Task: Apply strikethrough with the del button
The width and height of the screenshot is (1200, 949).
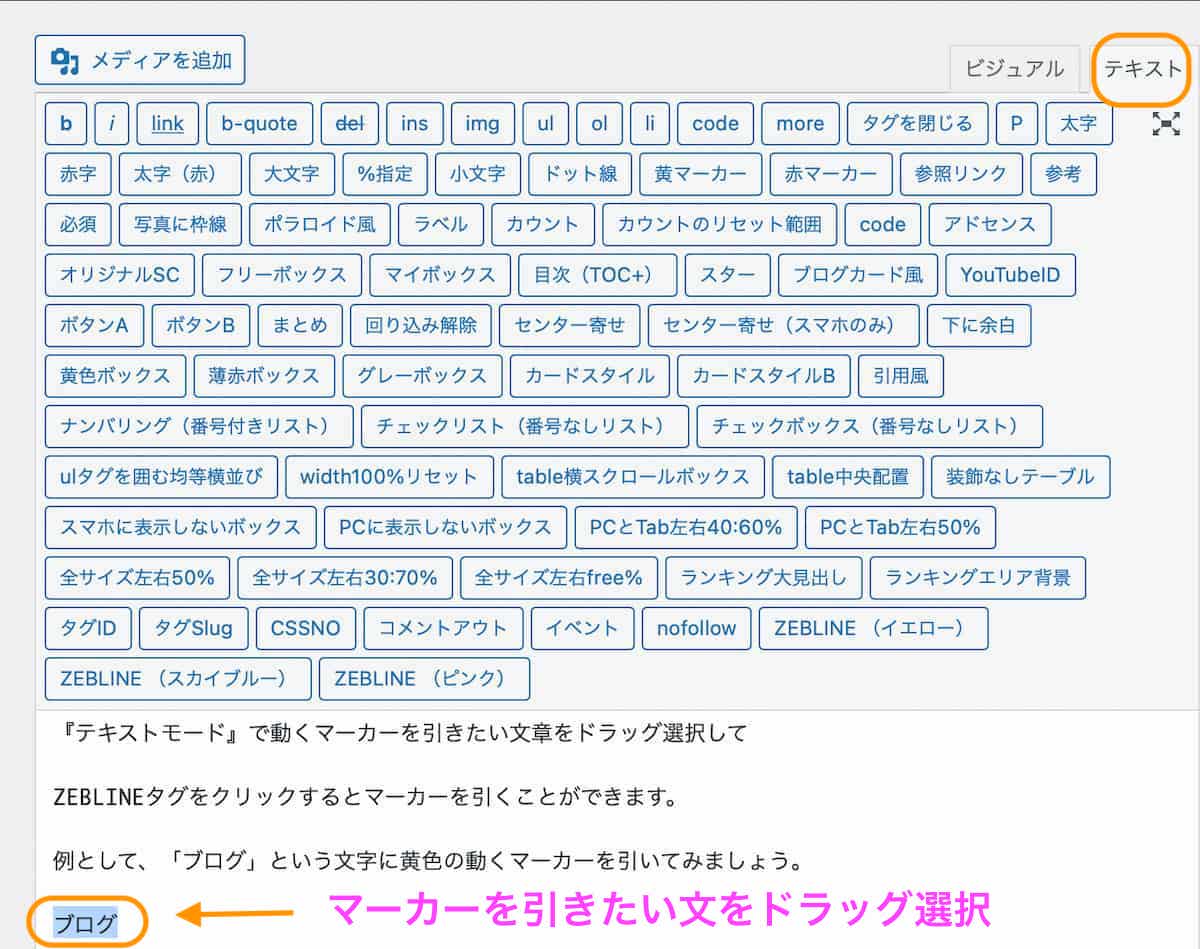Action: pyautogui.click(x=350, y=124)
